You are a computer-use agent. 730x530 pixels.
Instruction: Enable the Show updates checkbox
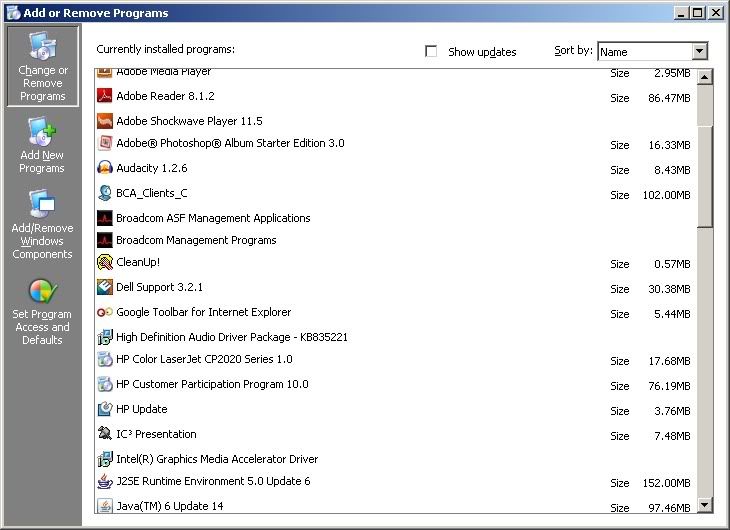click(x=431, y=51)
